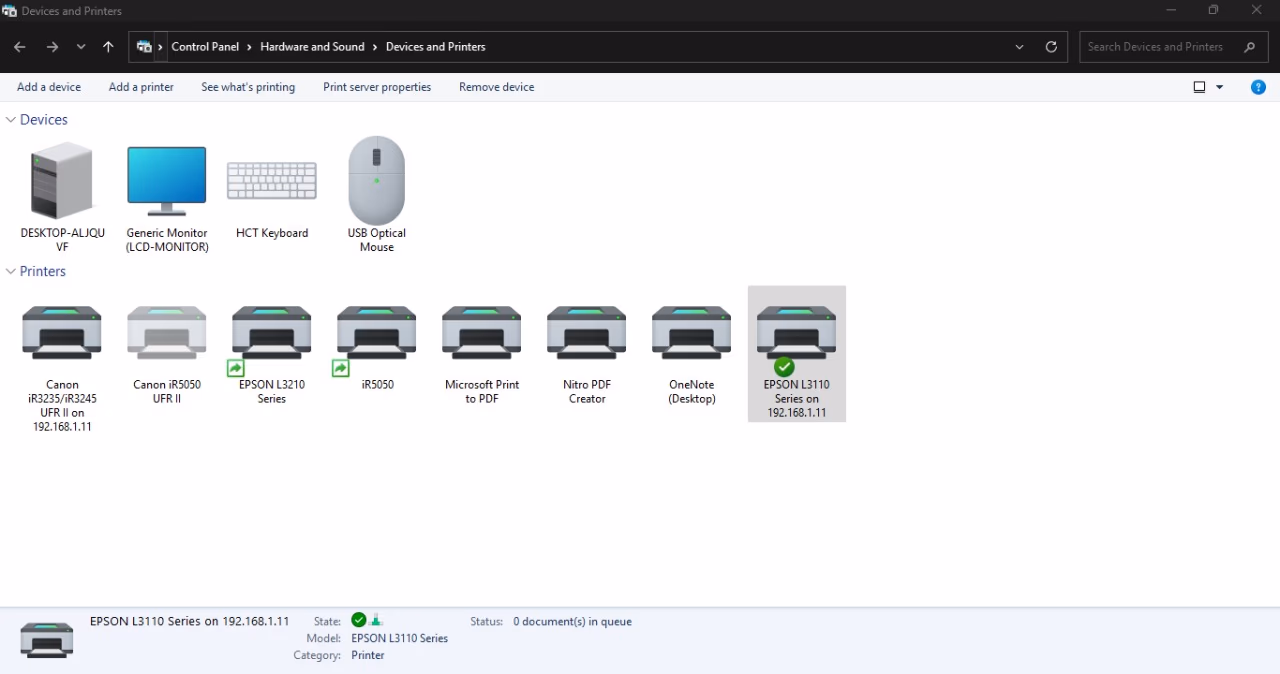The width and height of the screenshot is (1280, 674).
Task: Select the EPSON L3210 Series printer icon
Action: tap(272, 333)
